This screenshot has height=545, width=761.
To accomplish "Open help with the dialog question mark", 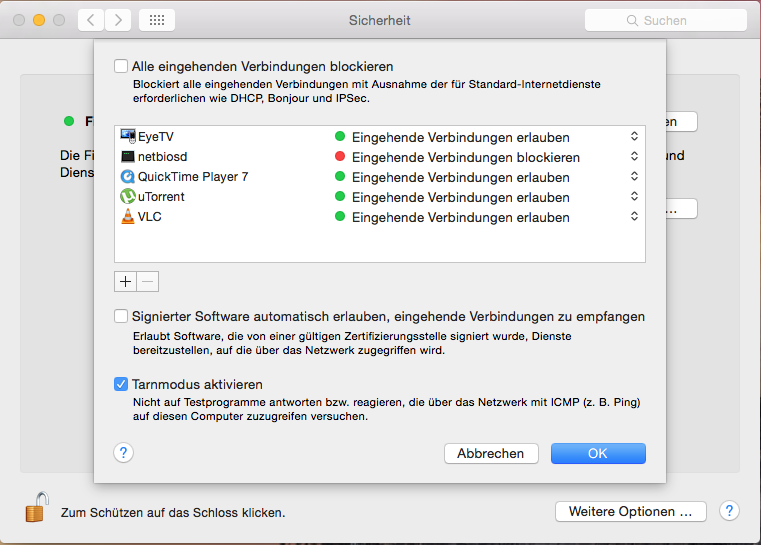I will [x=124, y=453].
